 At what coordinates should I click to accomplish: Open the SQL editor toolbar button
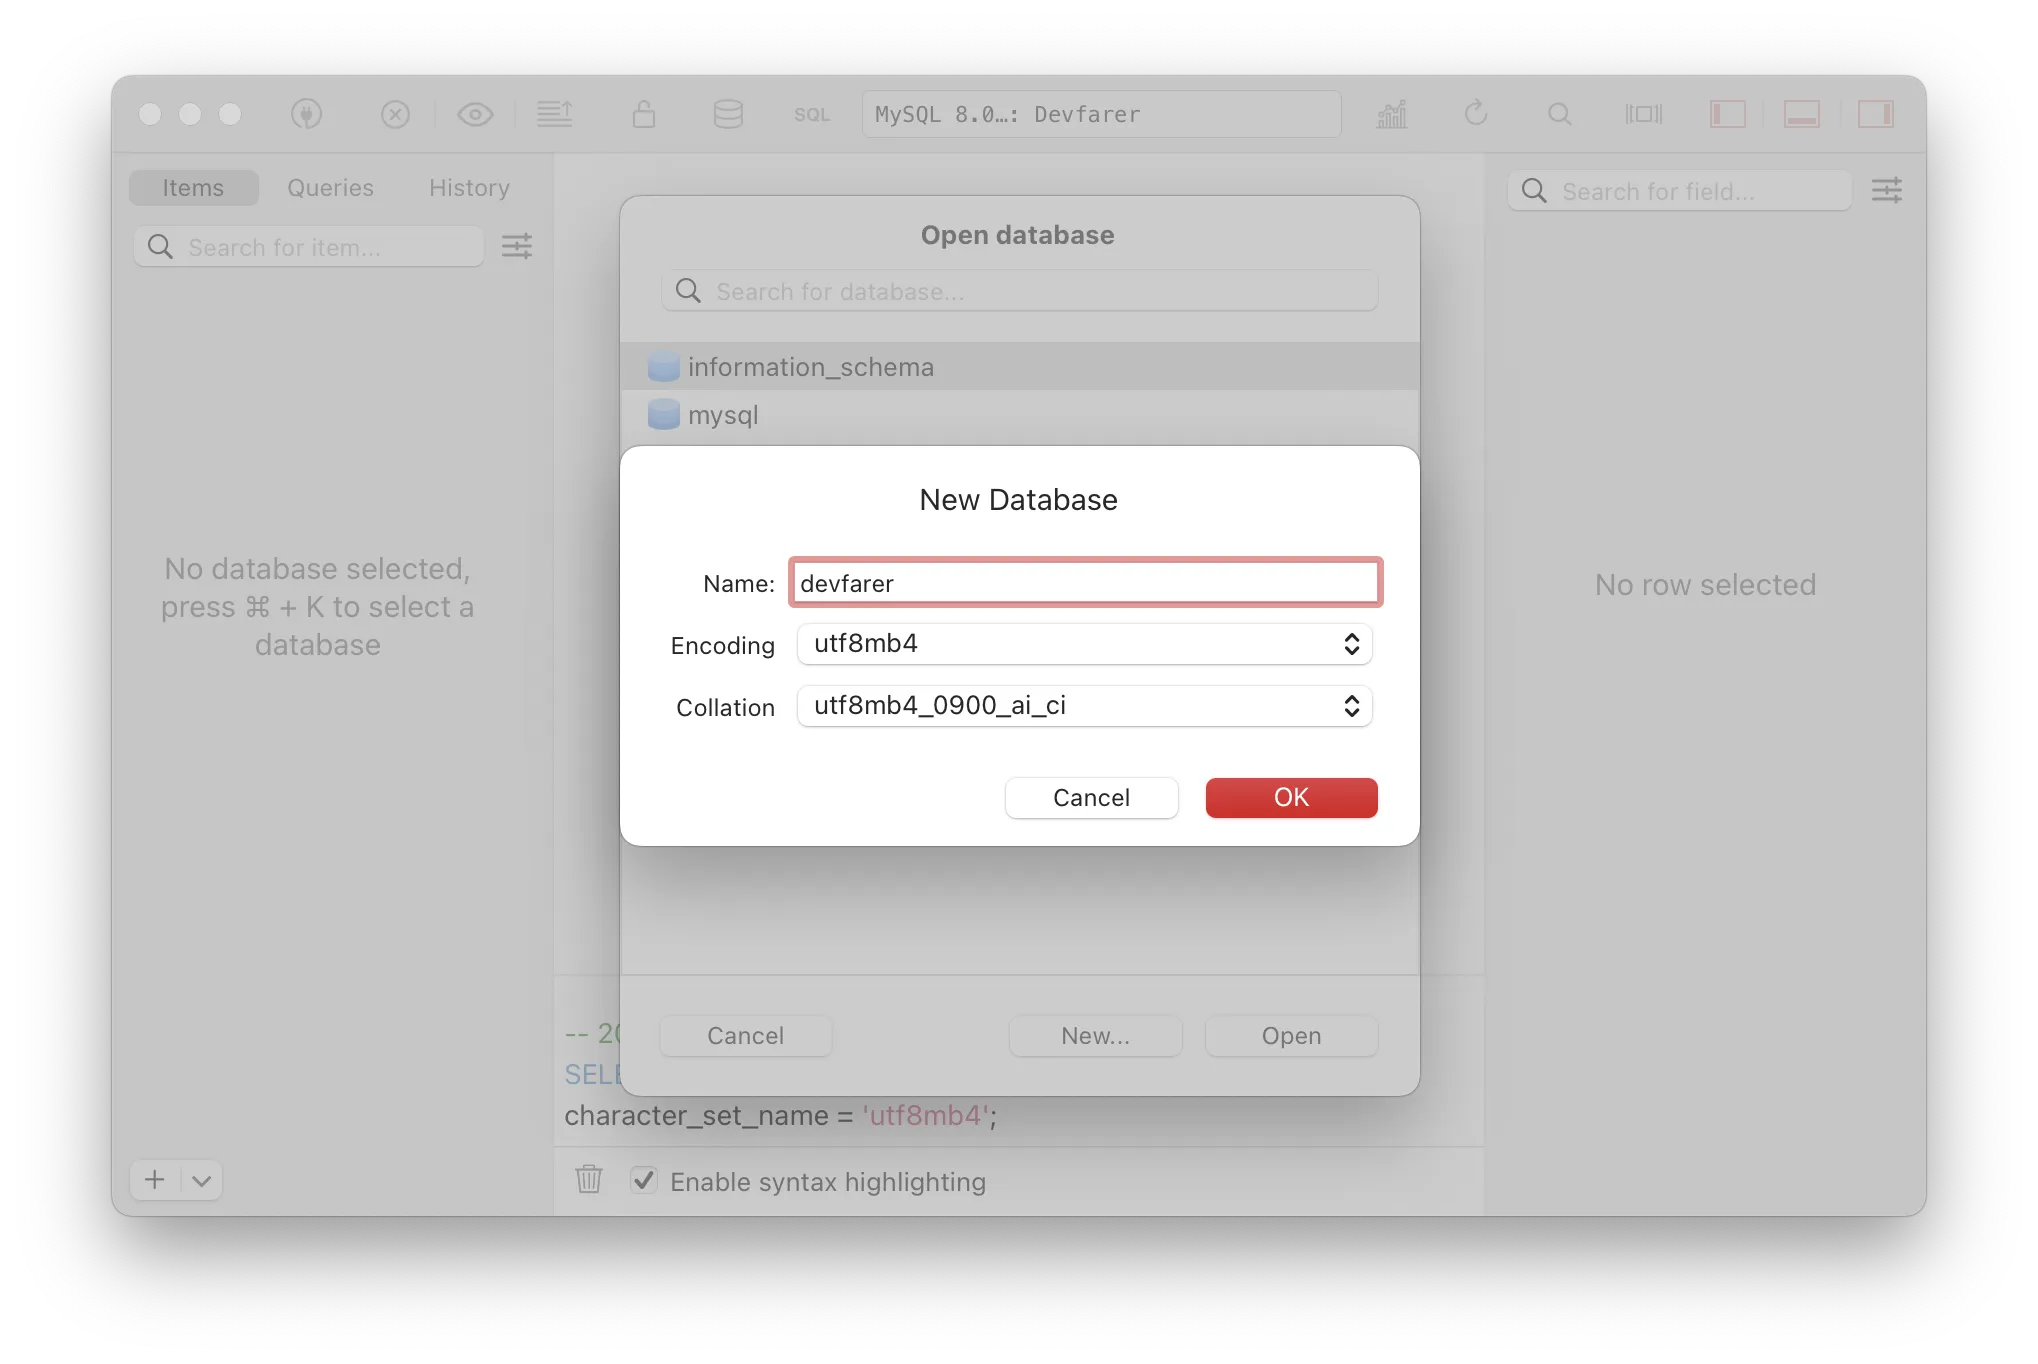[x=812, y=115]
